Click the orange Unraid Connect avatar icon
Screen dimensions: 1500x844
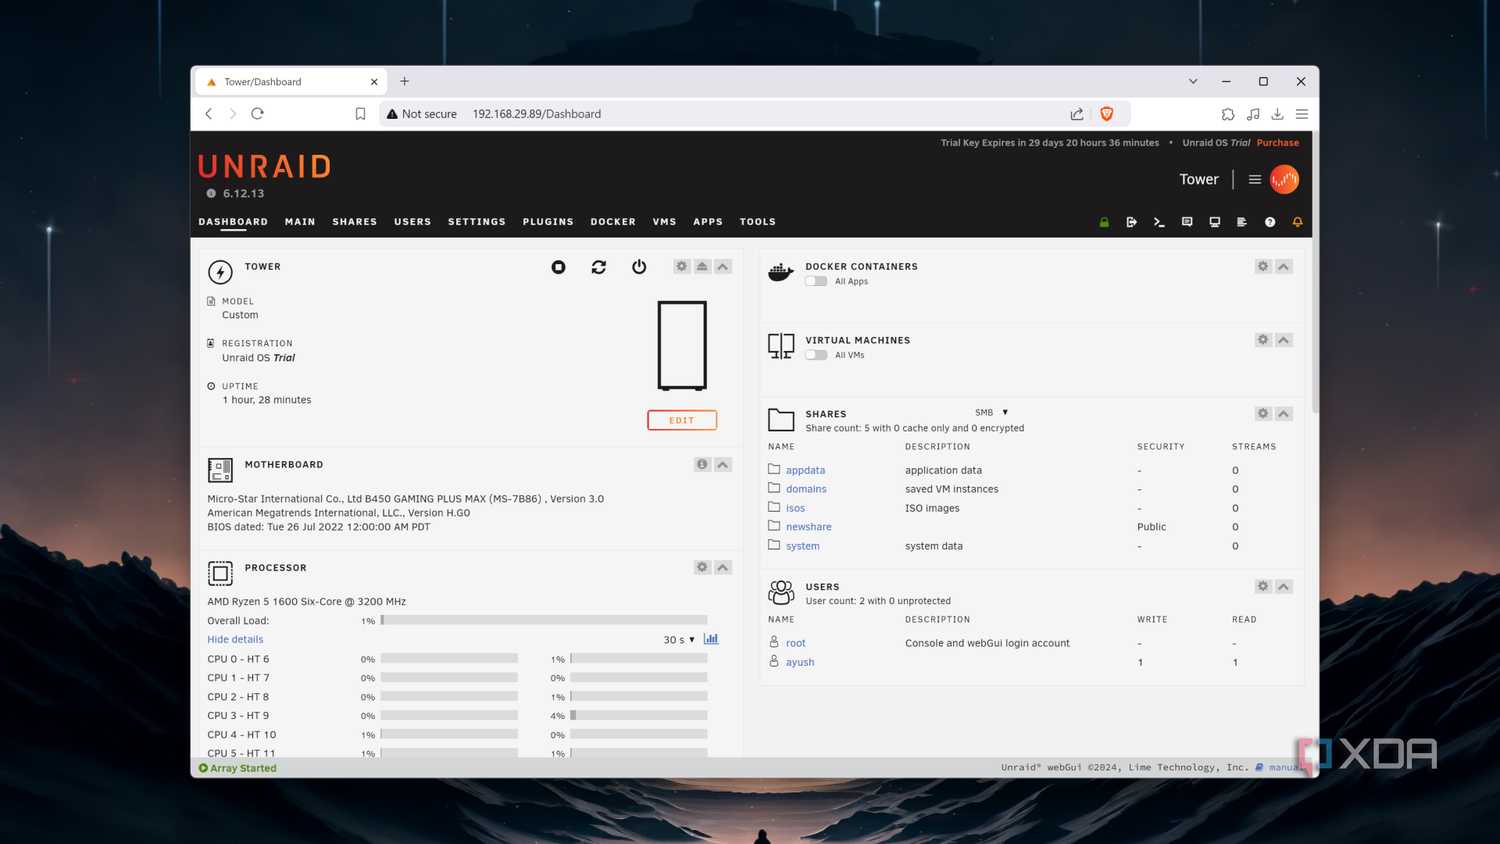click(x=1284, y=180)
